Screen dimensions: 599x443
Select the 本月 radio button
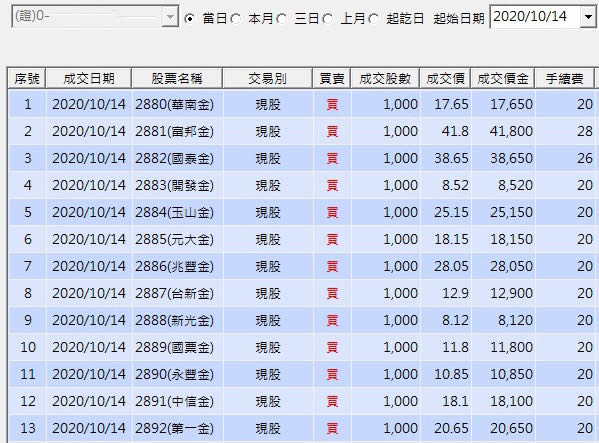[x=236, y=18]
